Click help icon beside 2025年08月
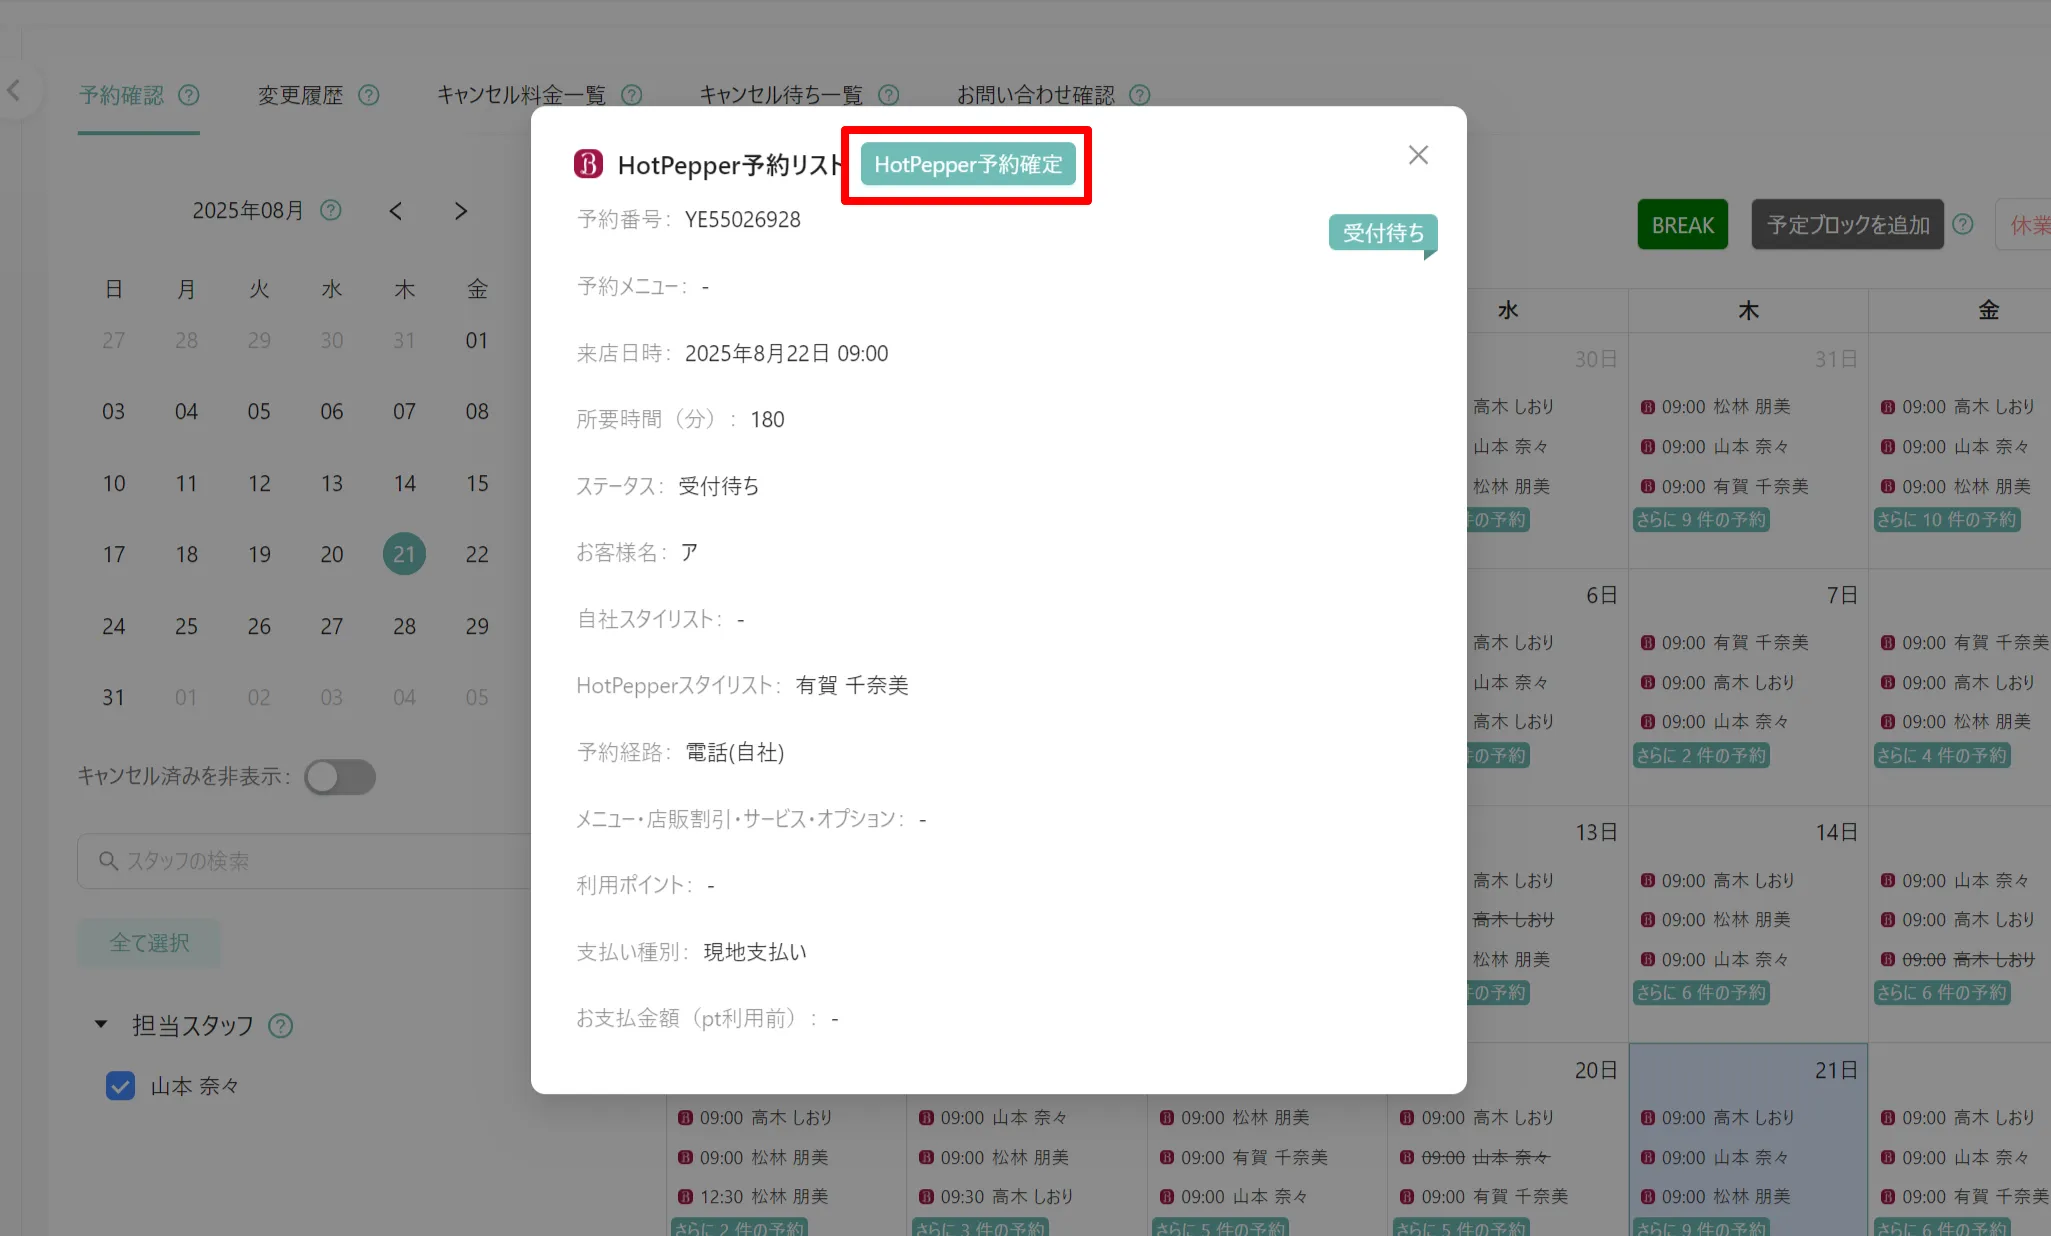Viewport: 2051px width, 1236px height. [330, 210]
